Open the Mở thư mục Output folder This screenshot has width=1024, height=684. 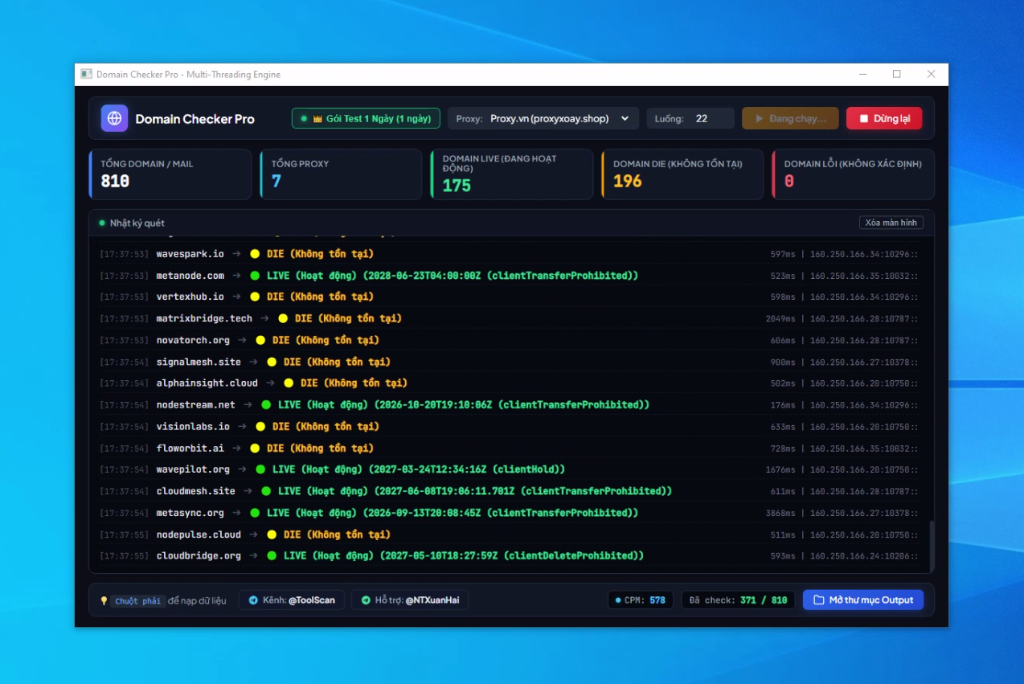click(863, 600)
